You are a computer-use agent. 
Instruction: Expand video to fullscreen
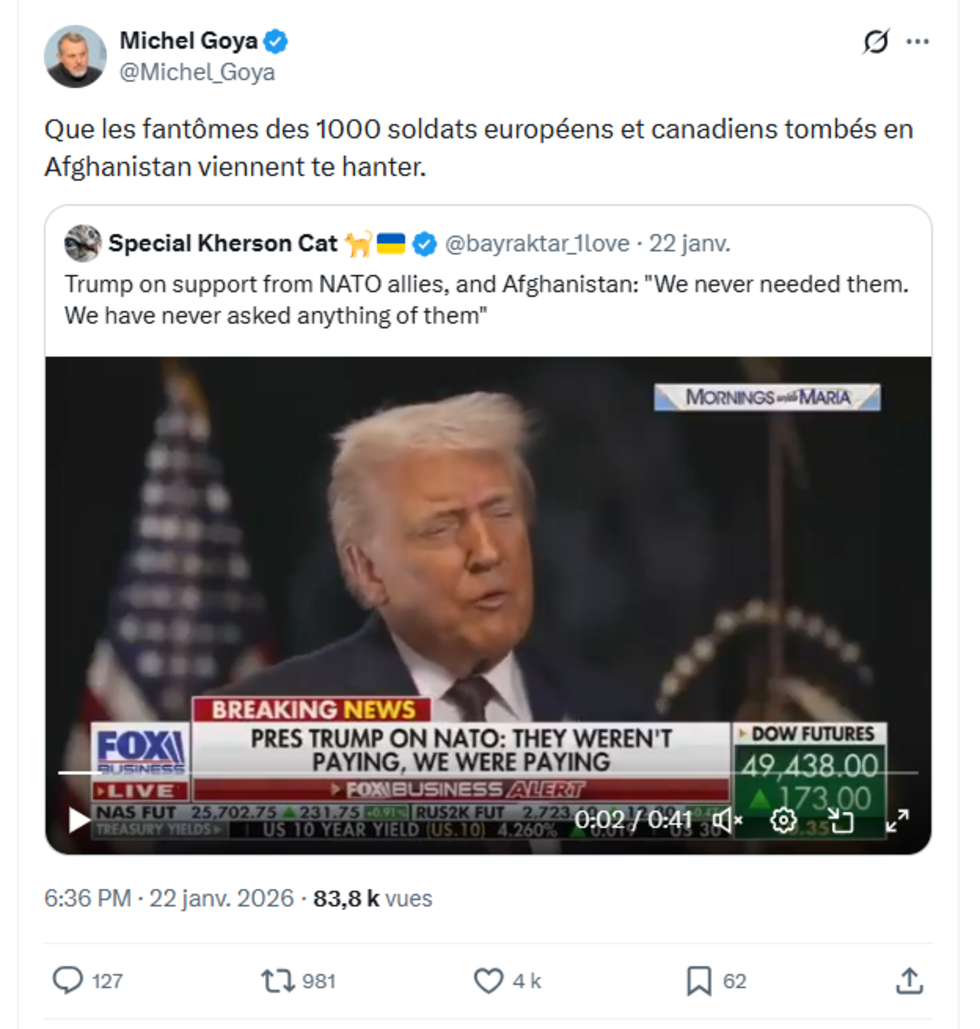897,821
